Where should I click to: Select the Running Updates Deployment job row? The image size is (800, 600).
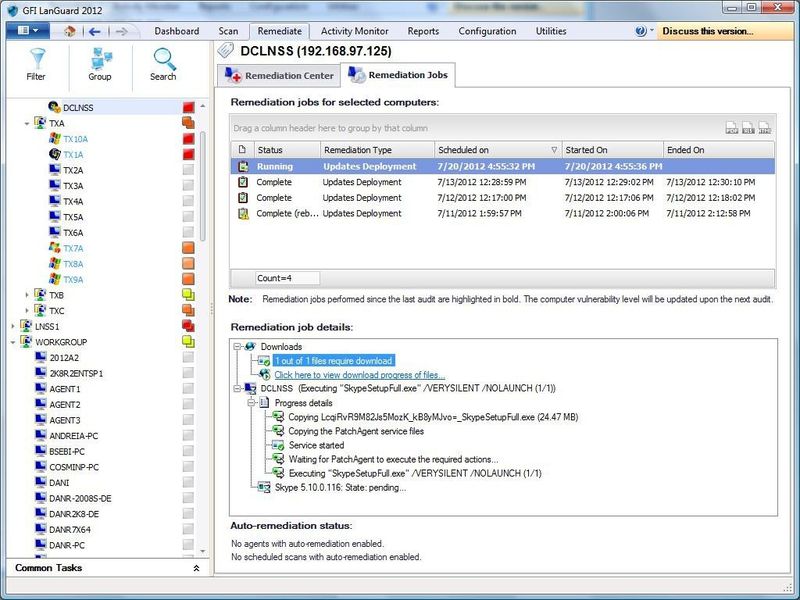click(503, 166)
